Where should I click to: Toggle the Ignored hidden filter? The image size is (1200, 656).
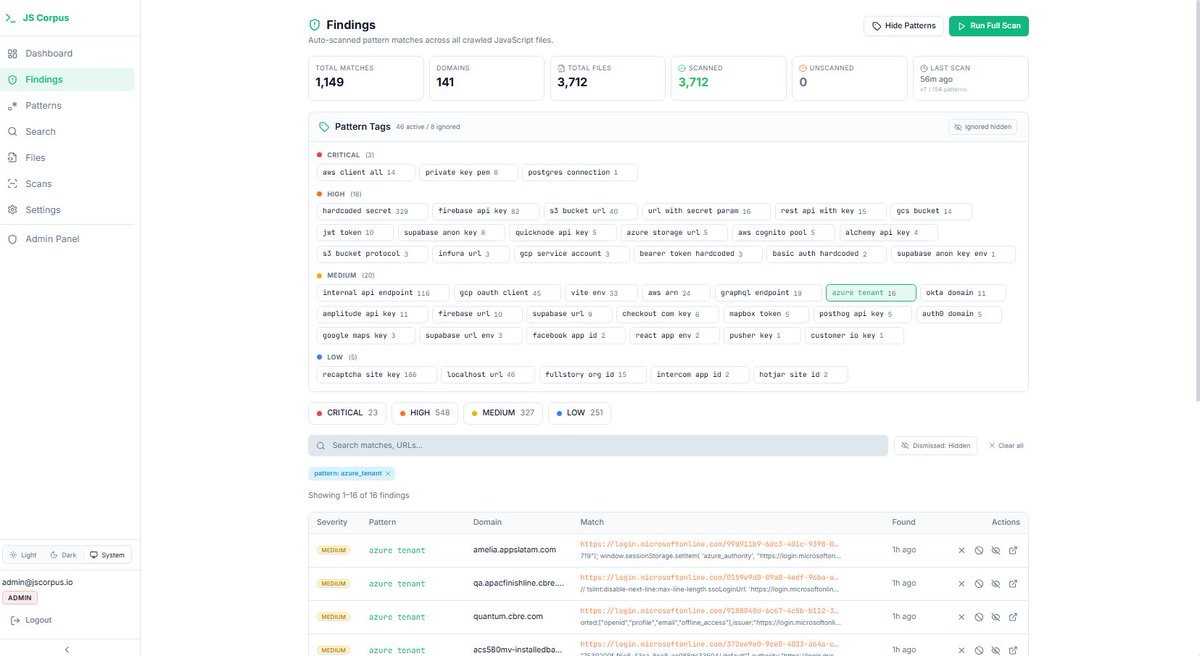(x=982, y=127)
